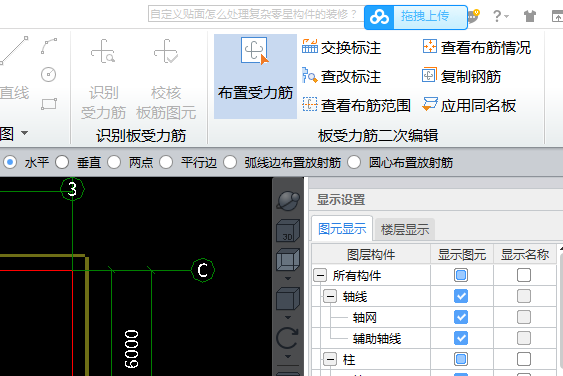Select the rectangle drawing tool
Image resolution: width=563 pixels, height=376 pixels.
[x=49, y=104]
